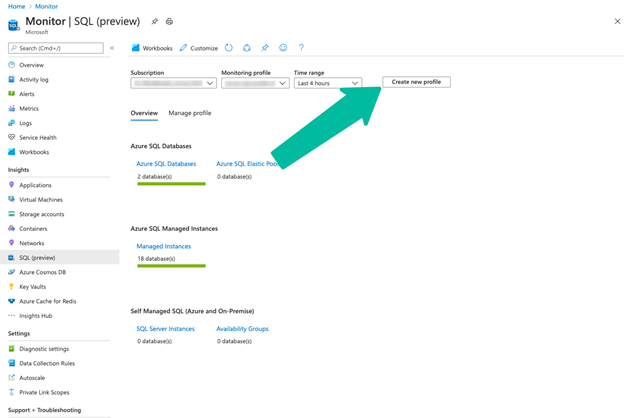The width and height of the screenshot is (624, 418).
Task: Click Monitor in the breadcrumb
Action: coord(46,6)
